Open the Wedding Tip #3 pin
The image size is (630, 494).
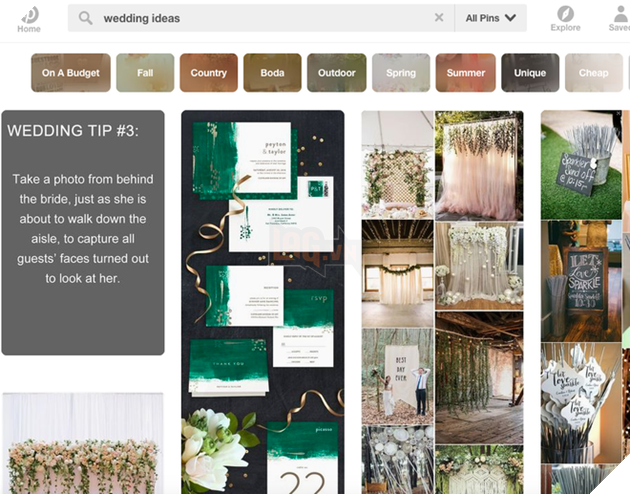[83, 232]
